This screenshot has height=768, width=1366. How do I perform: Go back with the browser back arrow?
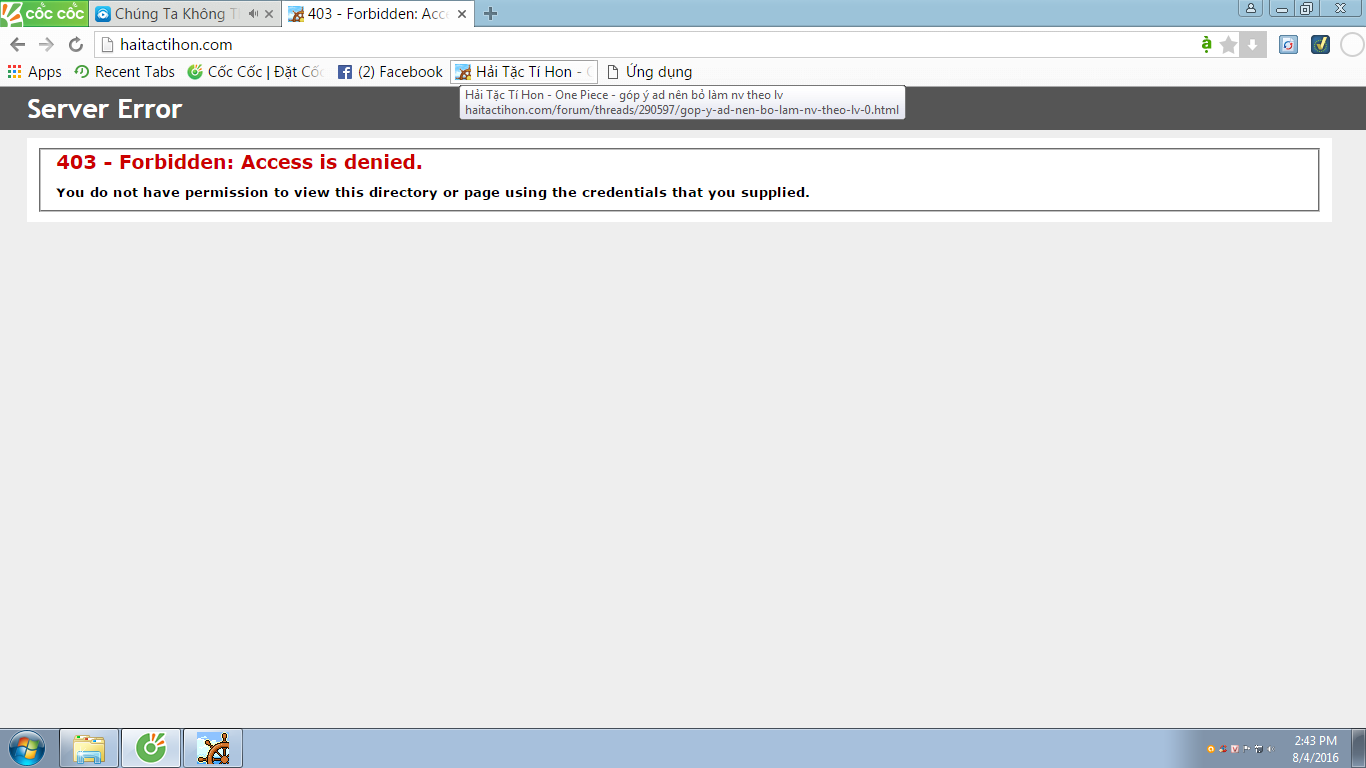click(x=17, y=44)
